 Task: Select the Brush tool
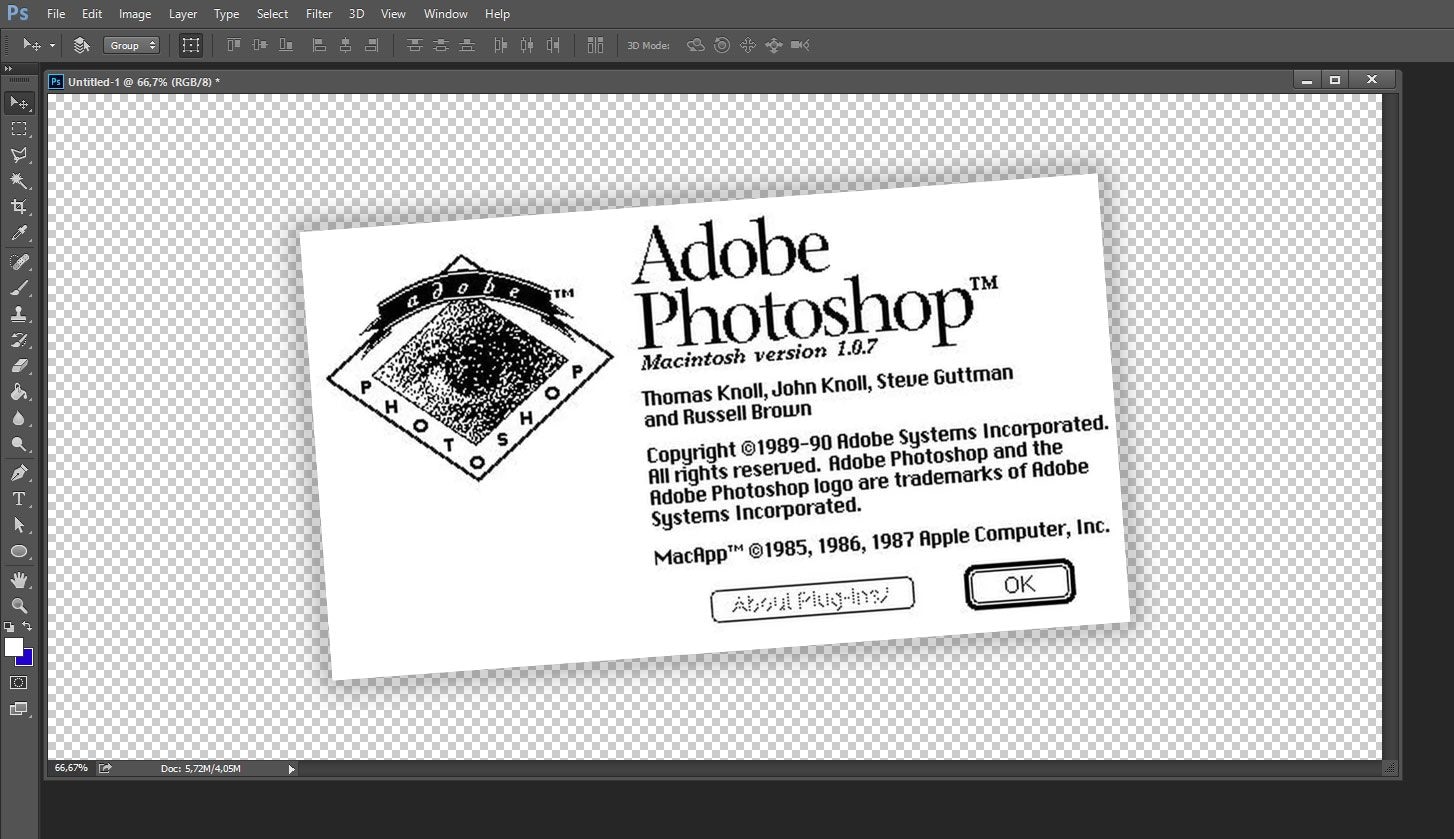tap(19, 288)
